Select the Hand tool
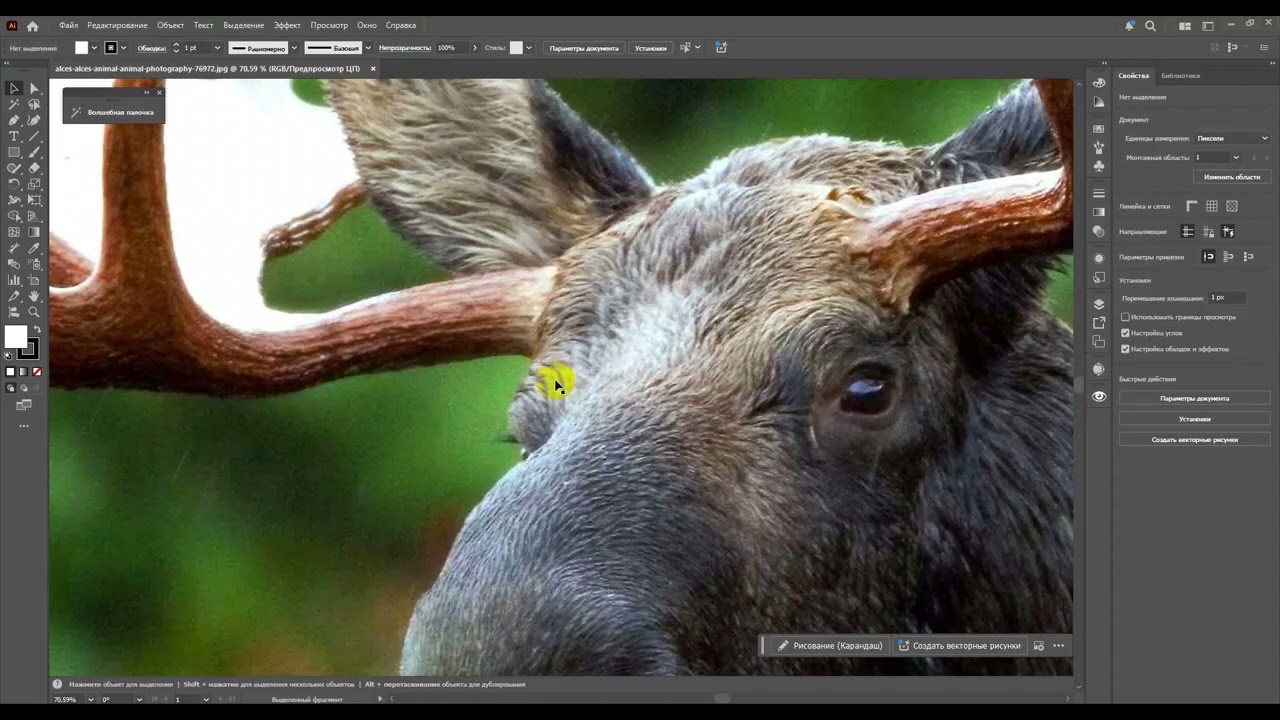Viewport: 1280px width, 720px height. [x=34, y=296]
